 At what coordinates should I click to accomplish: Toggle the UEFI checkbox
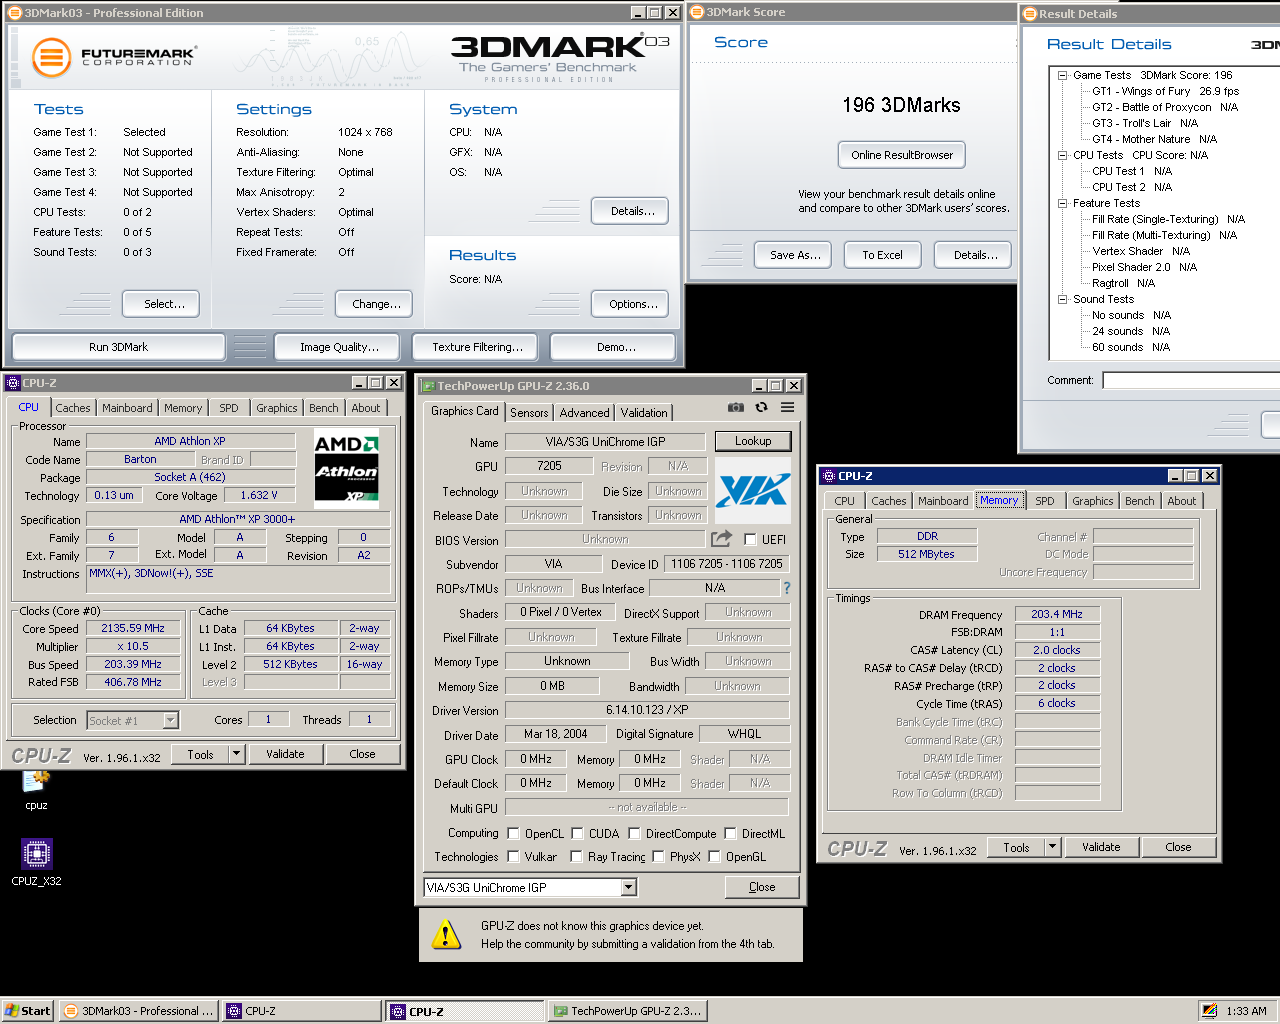pyautogui.click(x=750, y=540)
